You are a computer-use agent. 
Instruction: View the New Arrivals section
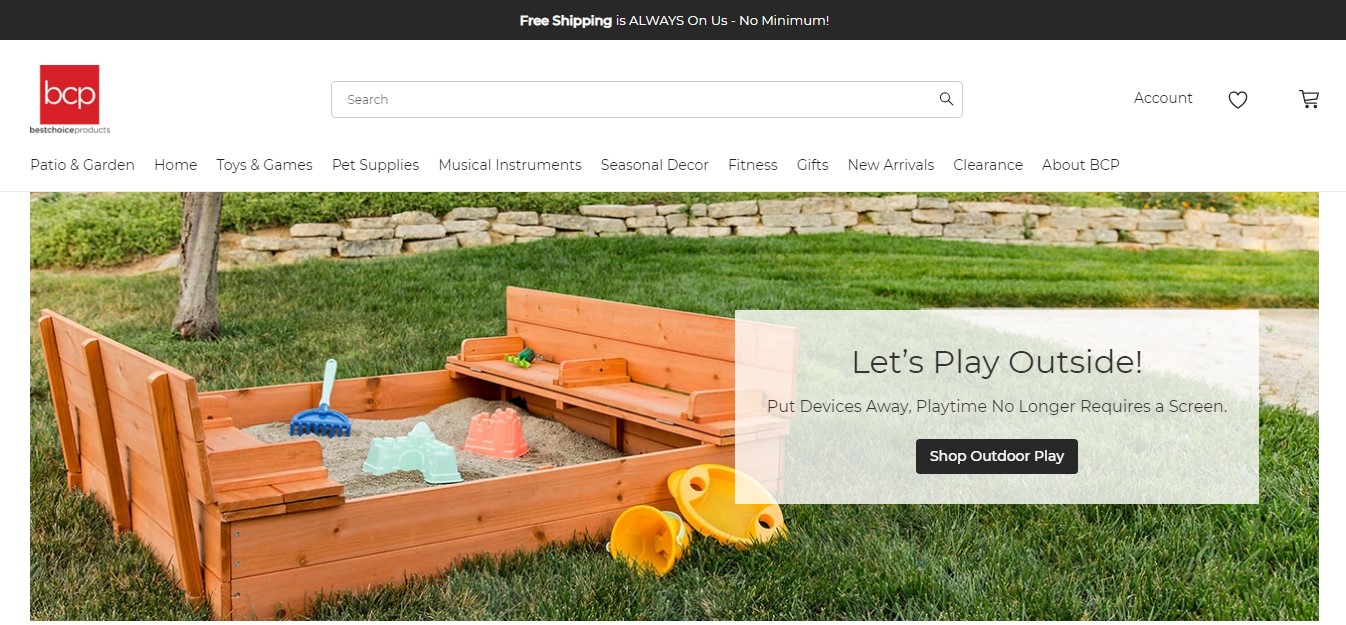pos(891,165)
